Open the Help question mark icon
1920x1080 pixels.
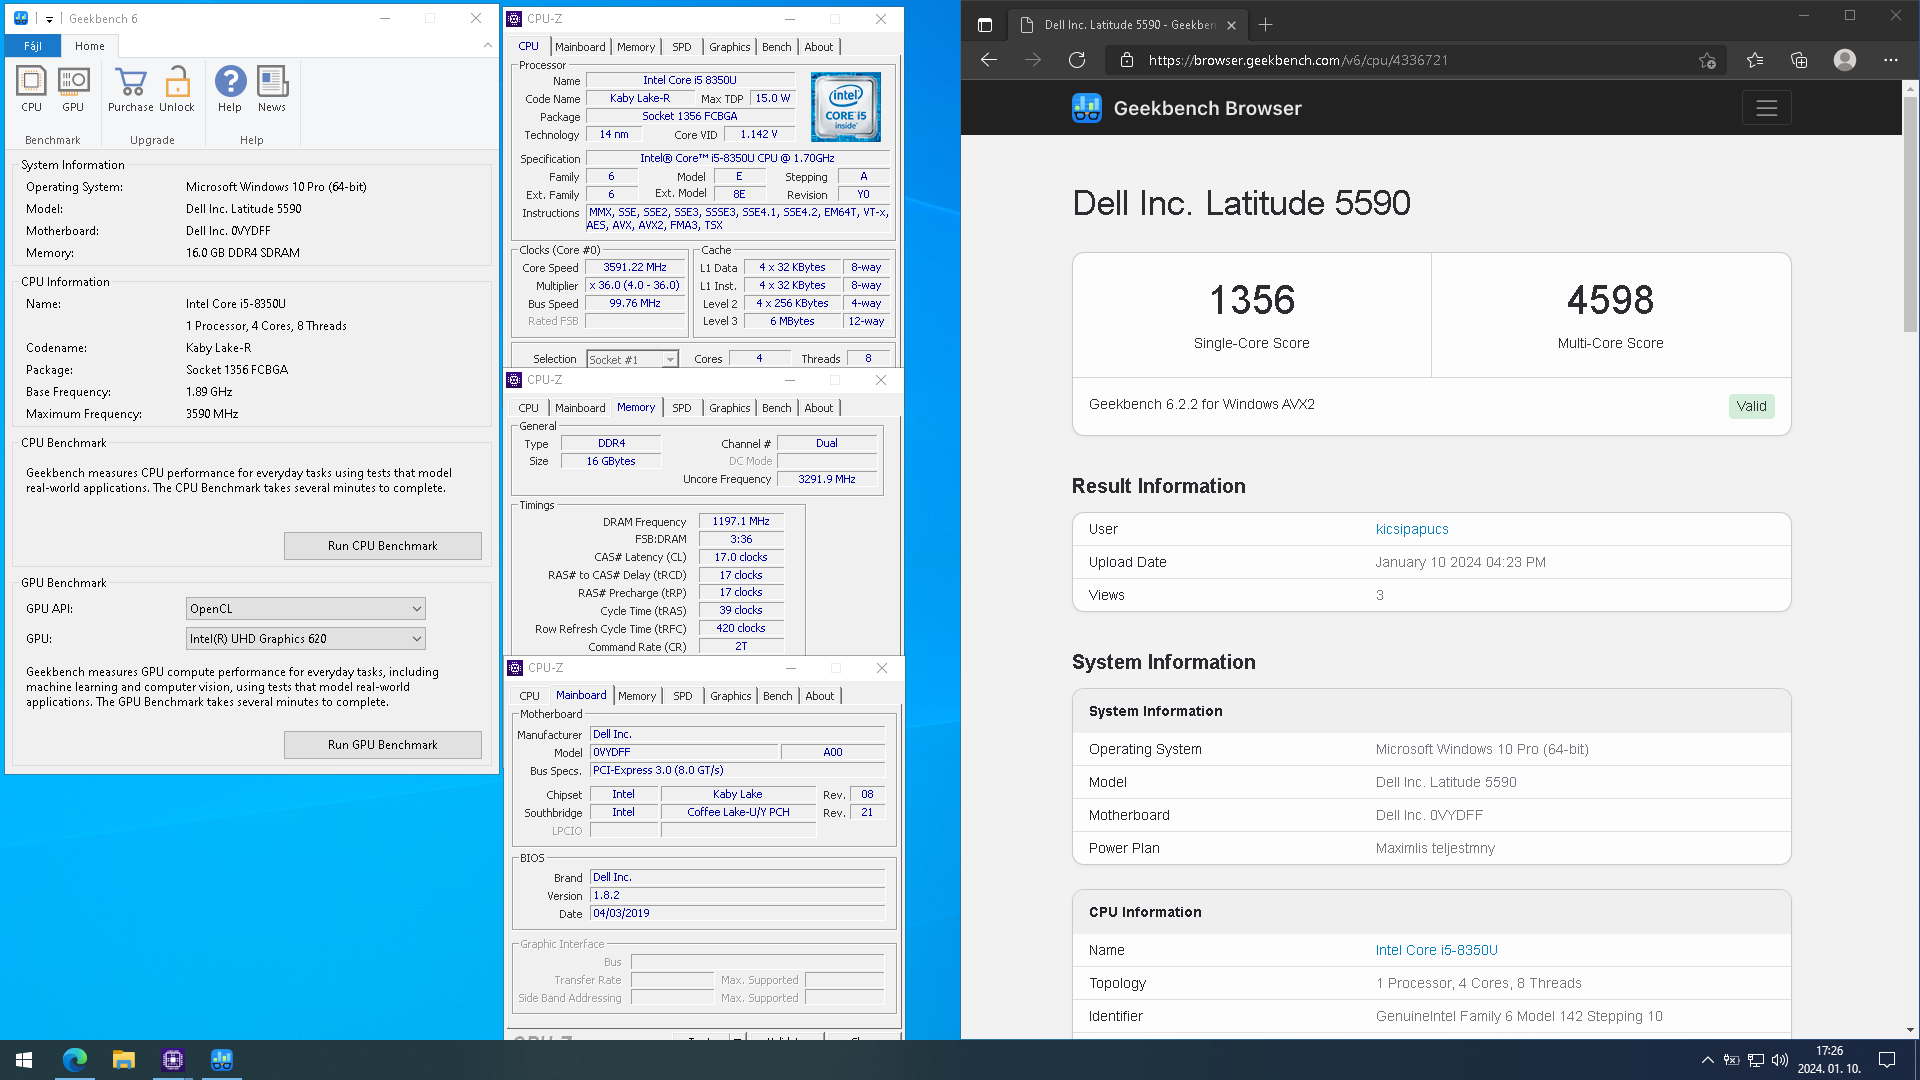coord(230,90)
